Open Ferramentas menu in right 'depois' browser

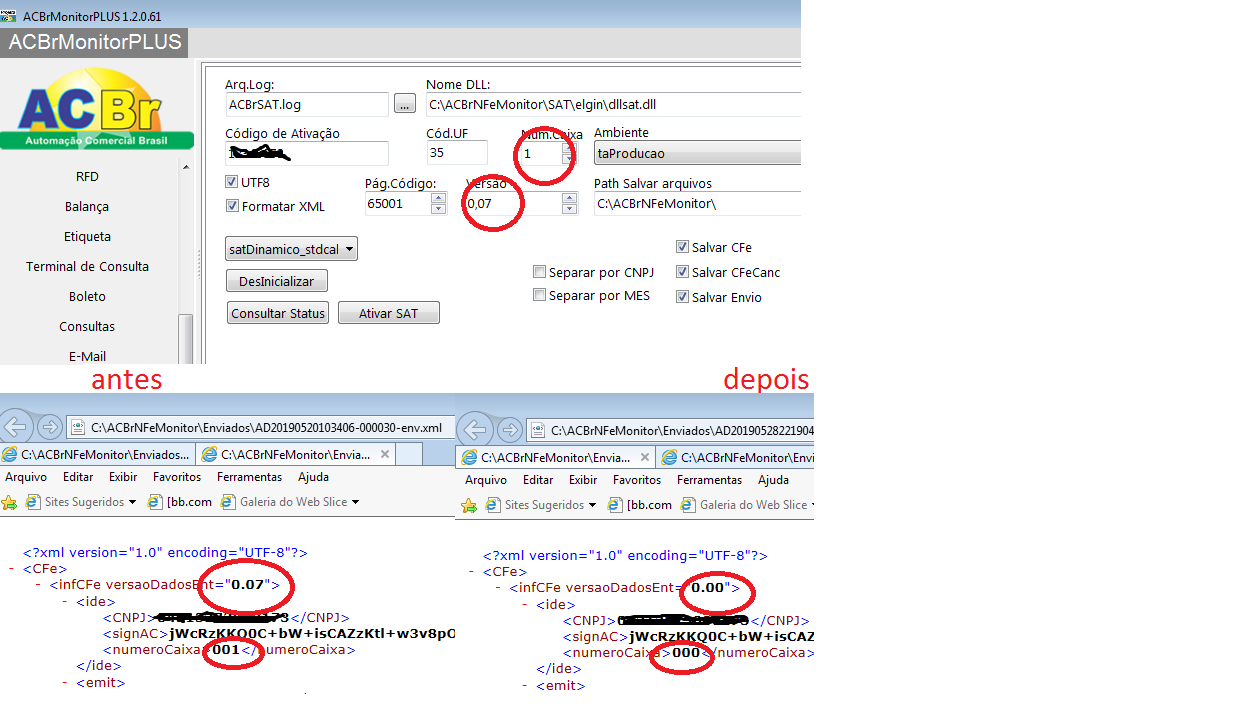(709, 480)
